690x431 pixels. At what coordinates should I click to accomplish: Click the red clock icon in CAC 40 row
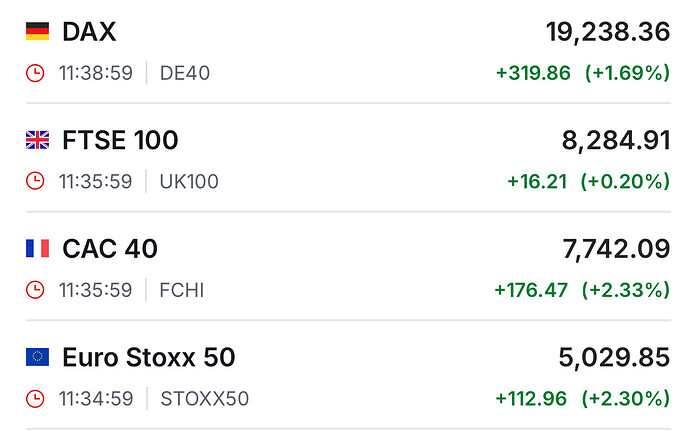[x=35, y=290]
